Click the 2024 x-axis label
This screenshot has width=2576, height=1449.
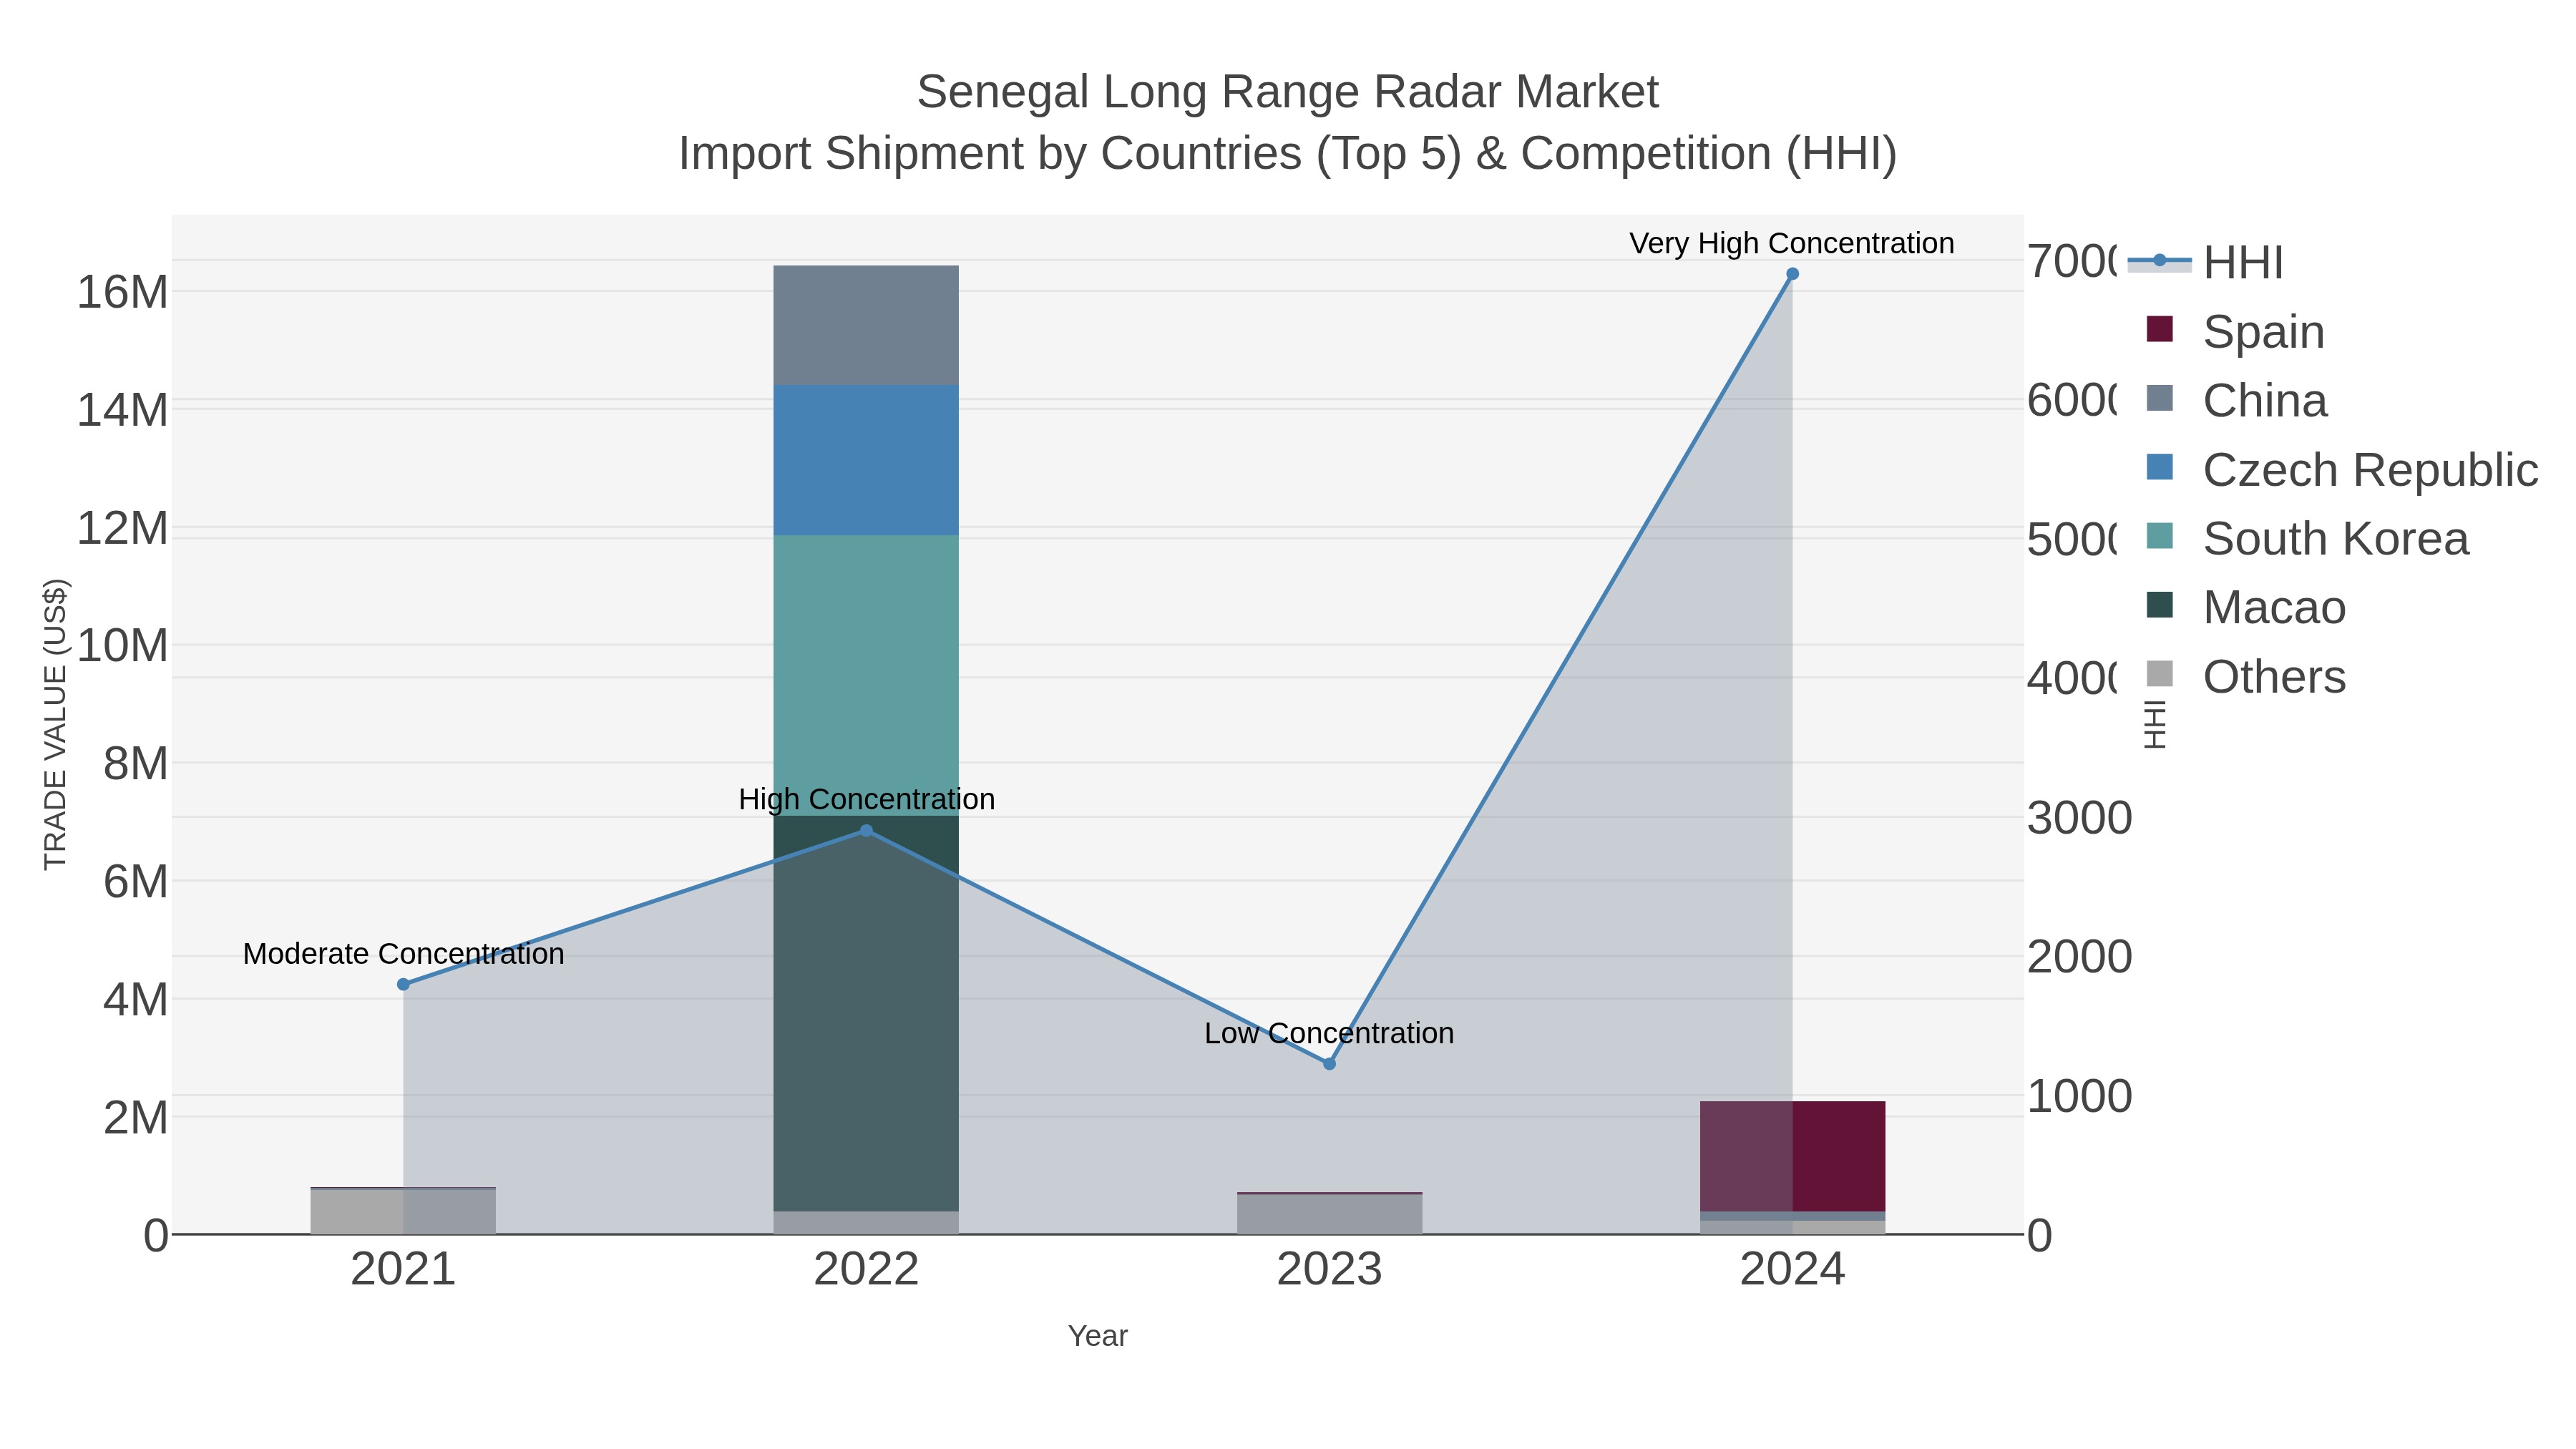[1792, 1270]
